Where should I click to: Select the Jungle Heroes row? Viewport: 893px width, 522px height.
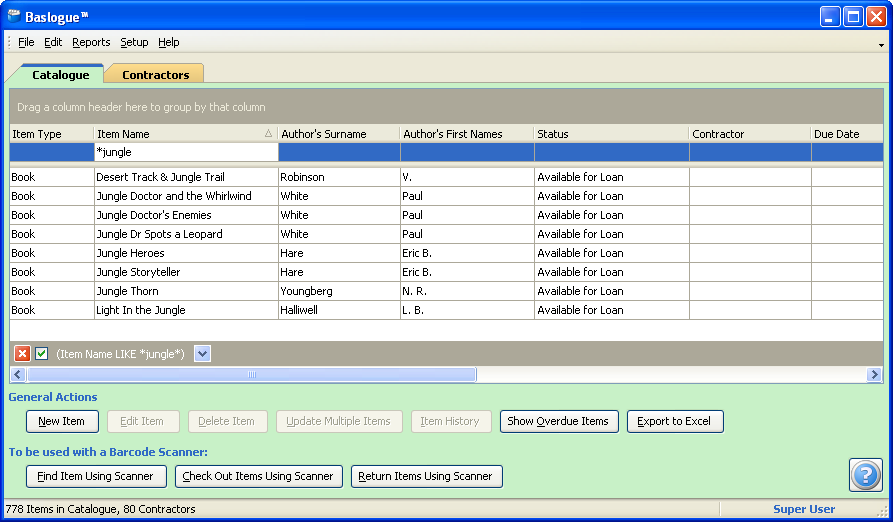click(x=446, y=253)
